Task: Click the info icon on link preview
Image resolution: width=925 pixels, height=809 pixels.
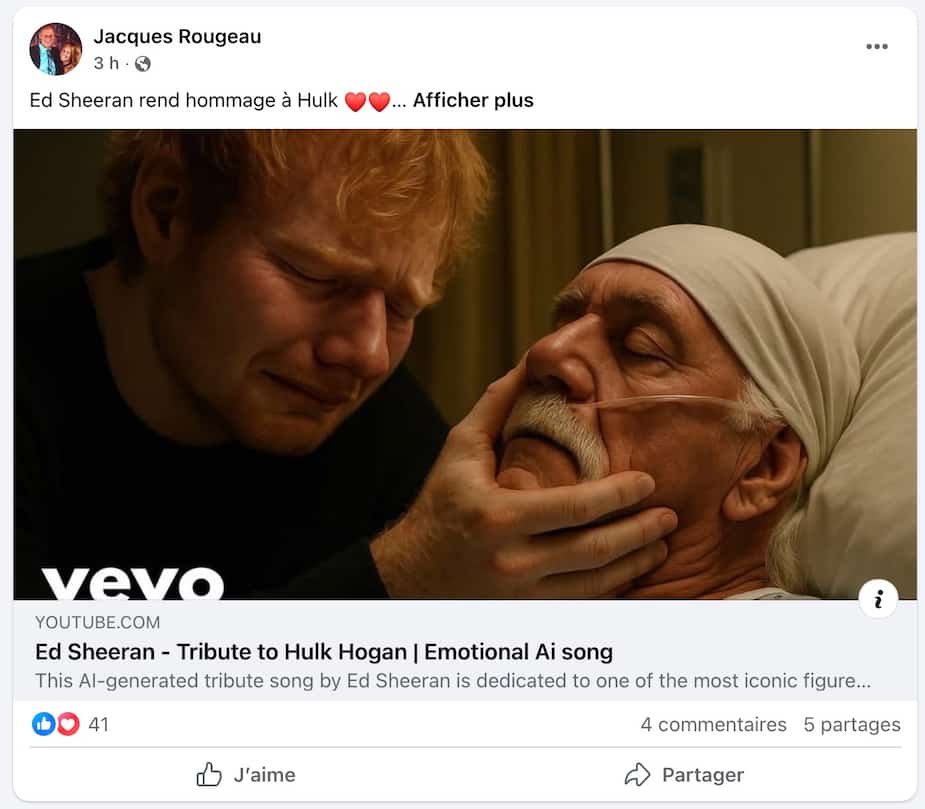Action: (x=878, y=598)
